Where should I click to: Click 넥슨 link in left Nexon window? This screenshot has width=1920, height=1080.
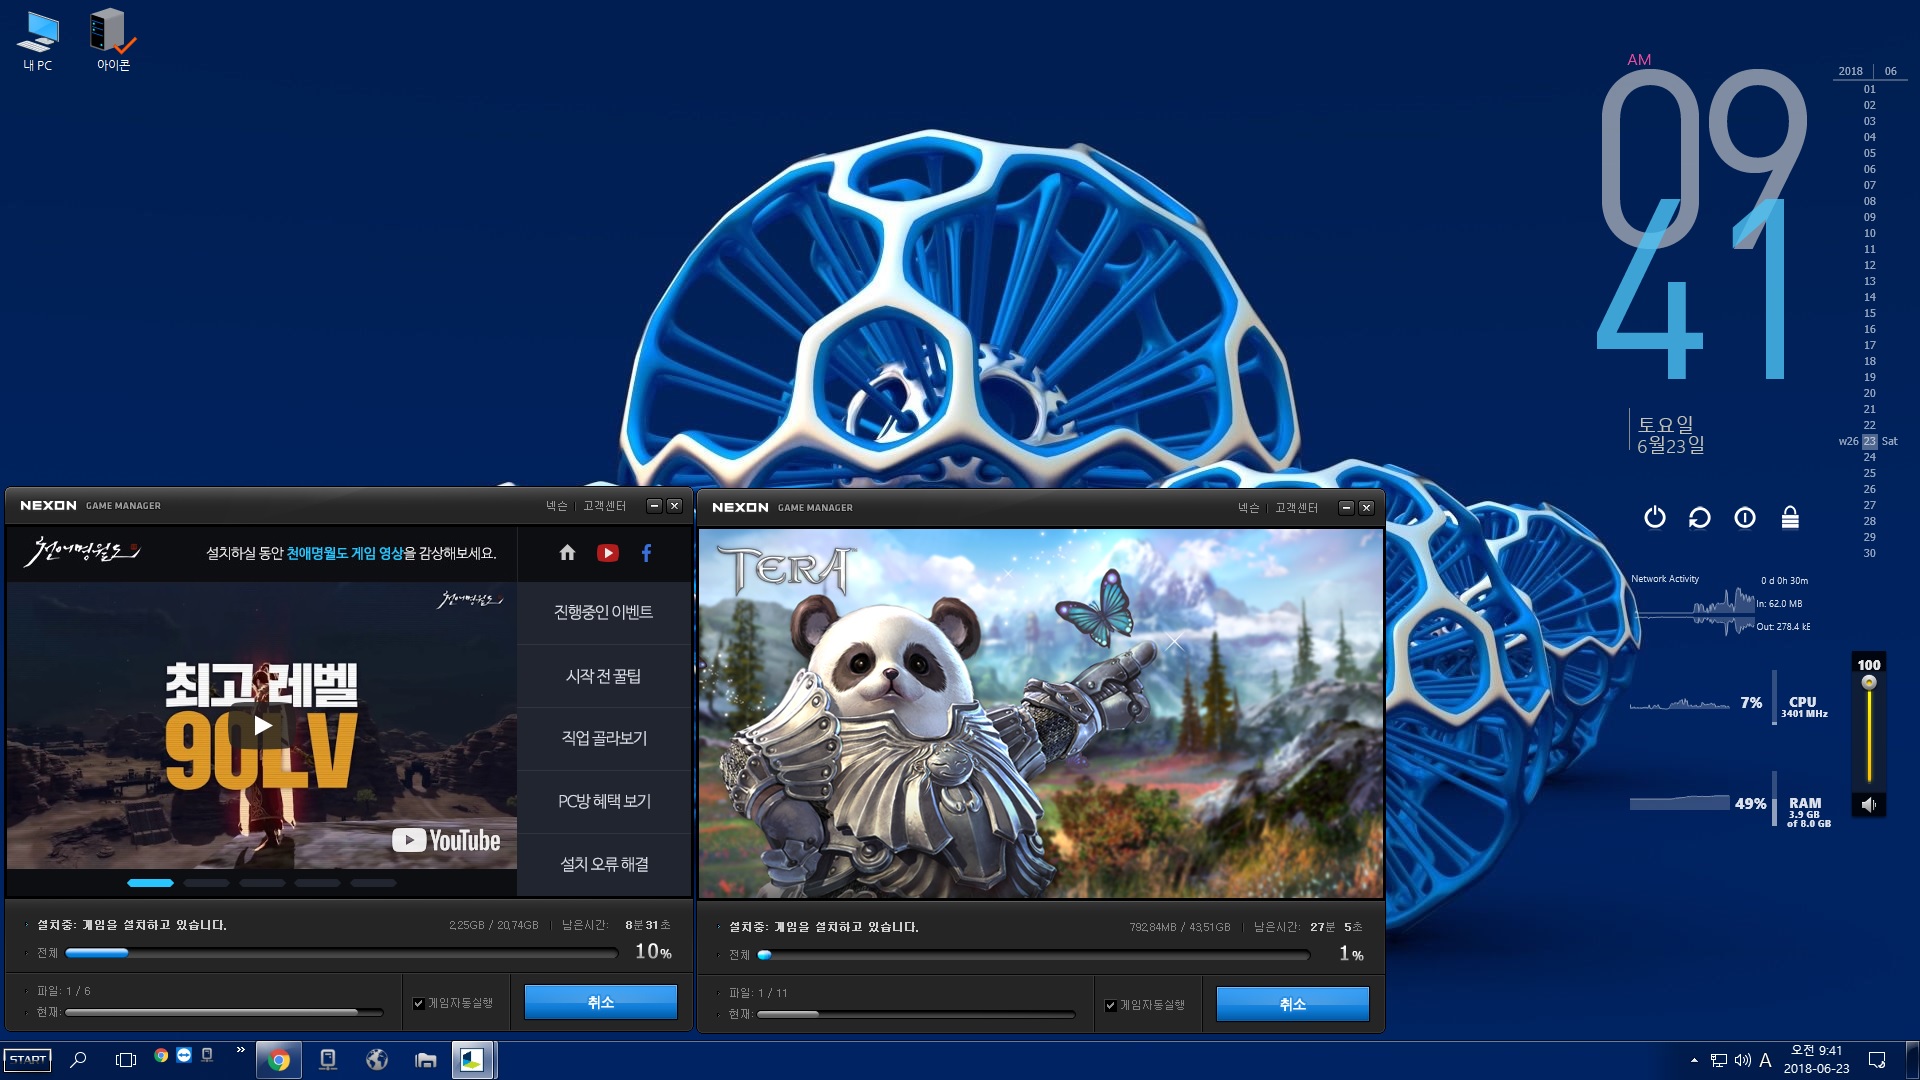click(556, 506)
